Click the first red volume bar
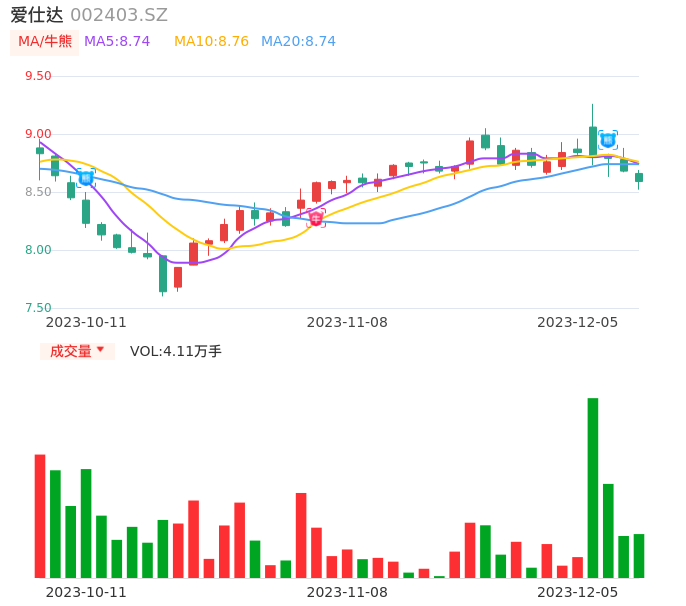 (40, 516)
